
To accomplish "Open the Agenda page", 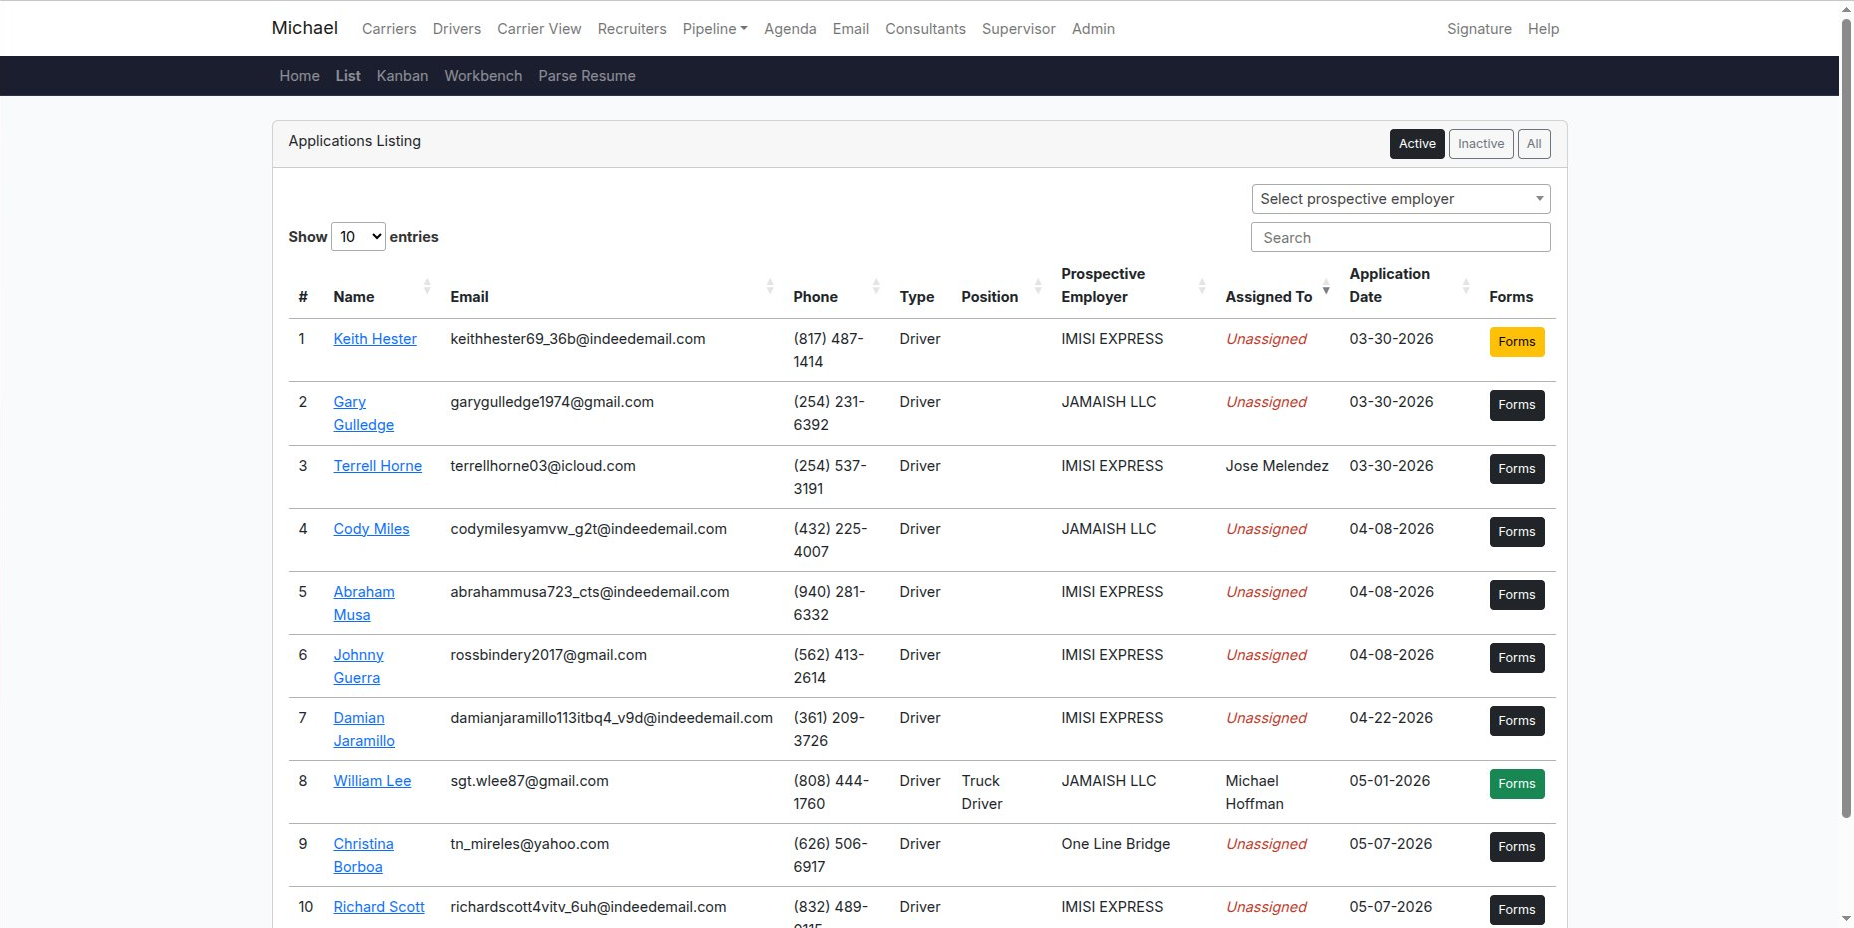I will (790, 29).
